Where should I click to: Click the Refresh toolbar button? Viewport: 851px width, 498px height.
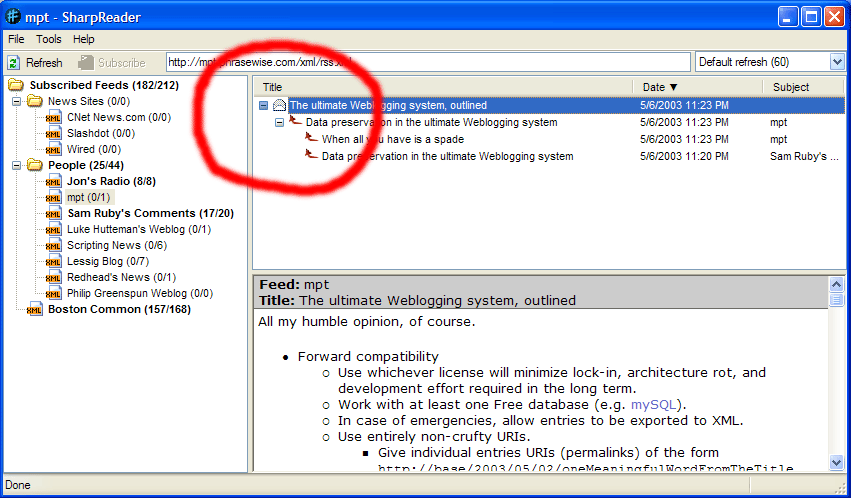coord(35,63)
